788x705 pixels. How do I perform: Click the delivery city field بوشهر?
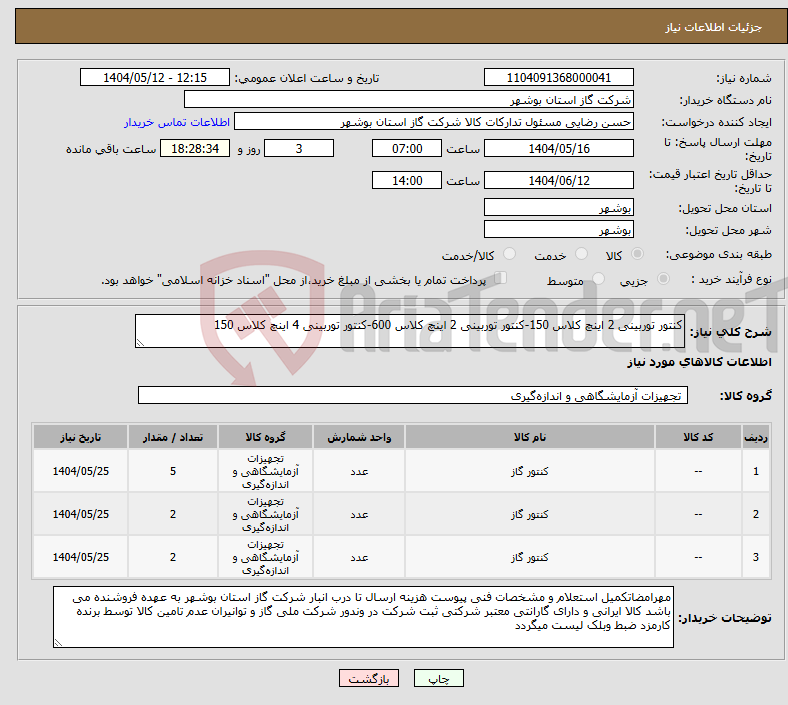pyautogui.click(x=558, y=229)
